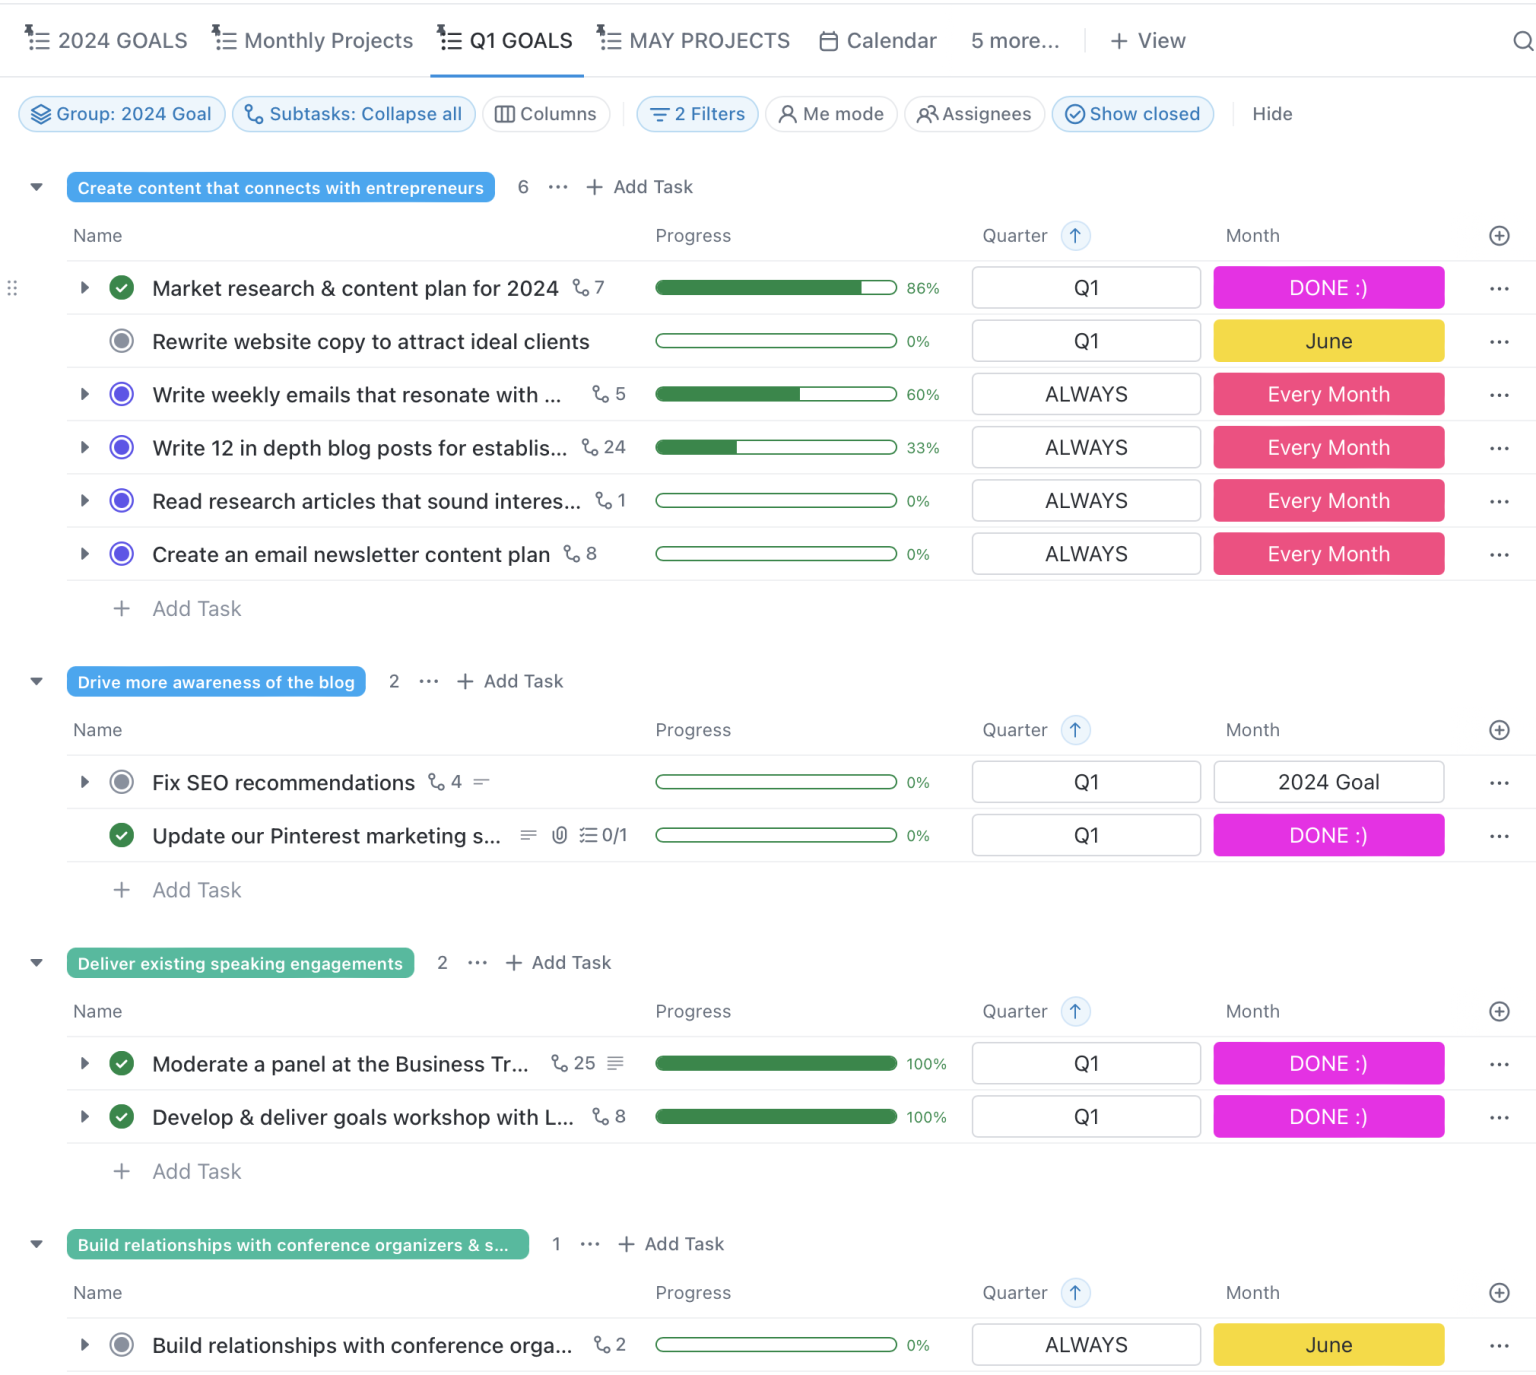Image resolution: width=1536 pixels, height=1375 pixels.
Task: Toggle status circle for Rewrite website copy
Action: 122,342
